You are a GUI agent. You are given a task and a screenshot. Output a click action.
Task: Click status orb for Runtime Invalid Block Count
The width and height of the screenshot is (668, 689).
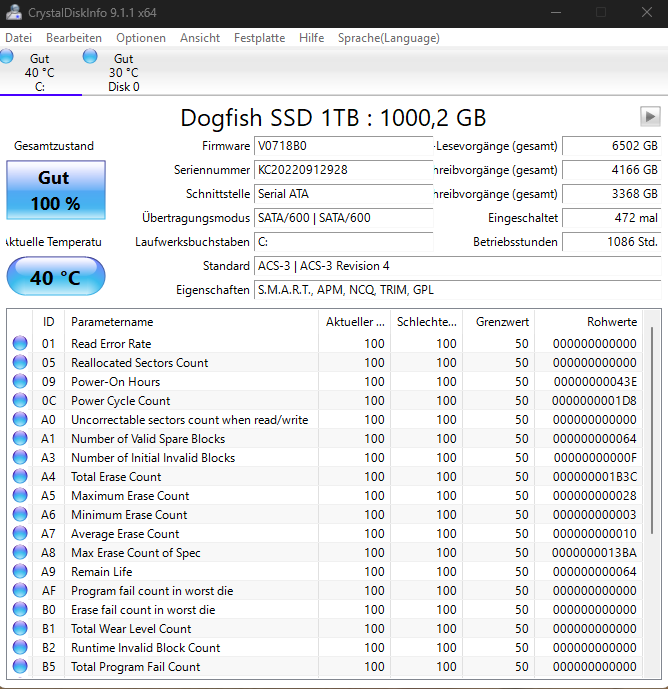20,647
